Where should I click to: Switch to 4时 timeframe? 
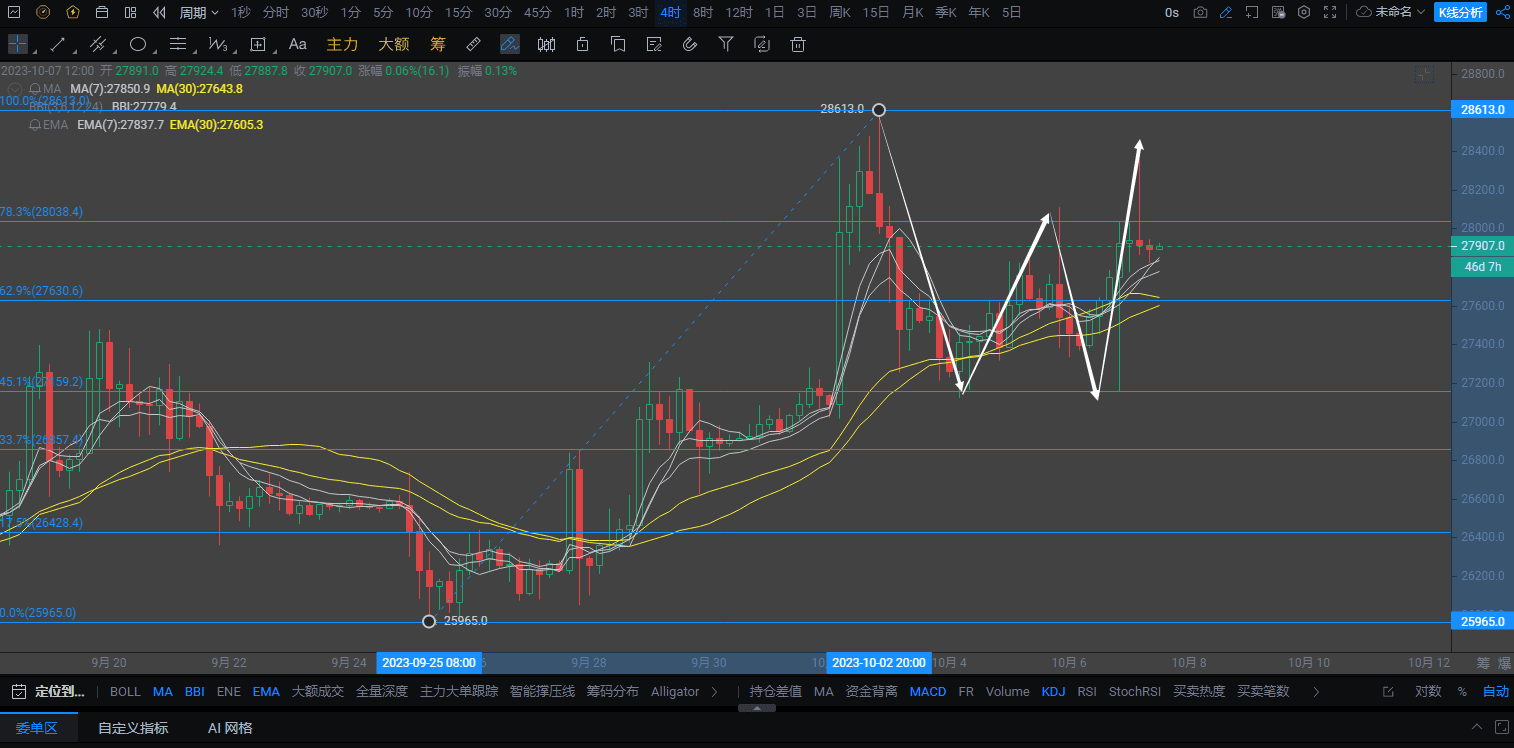coord(671,12)
